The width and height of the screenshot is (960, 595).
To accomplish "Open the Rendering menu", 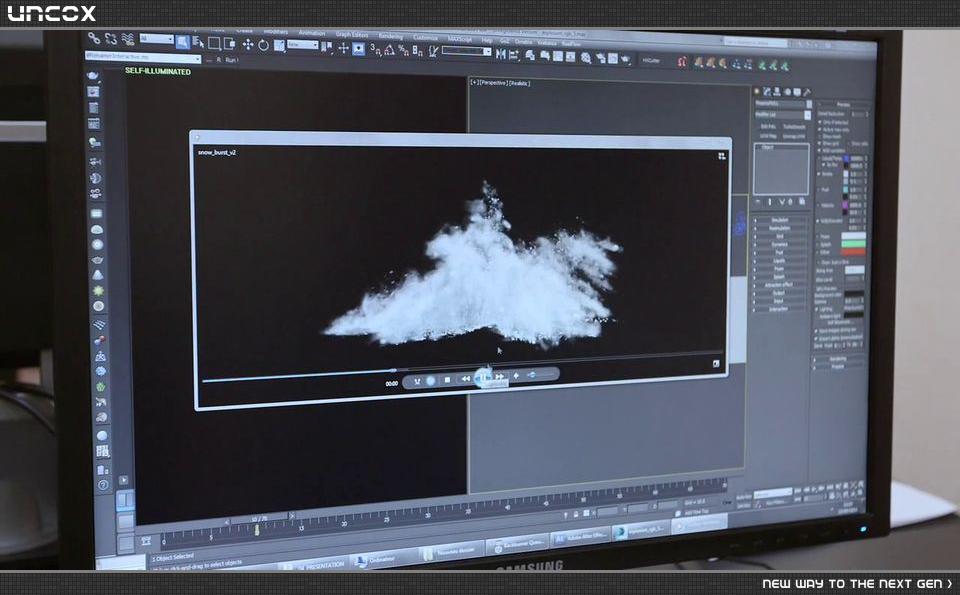I will (x=391, y=36).
